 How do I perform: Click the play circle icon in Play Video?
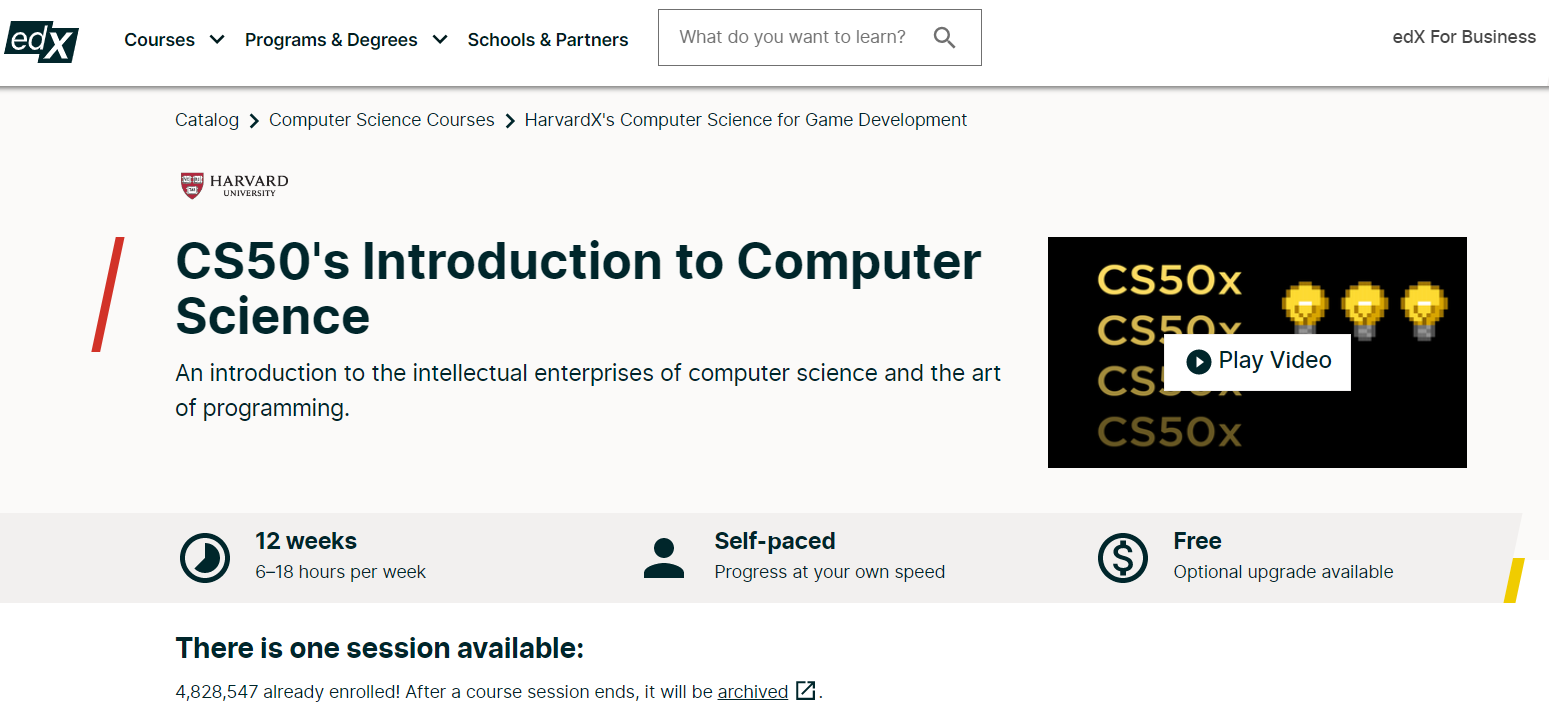pos(1198,361)
